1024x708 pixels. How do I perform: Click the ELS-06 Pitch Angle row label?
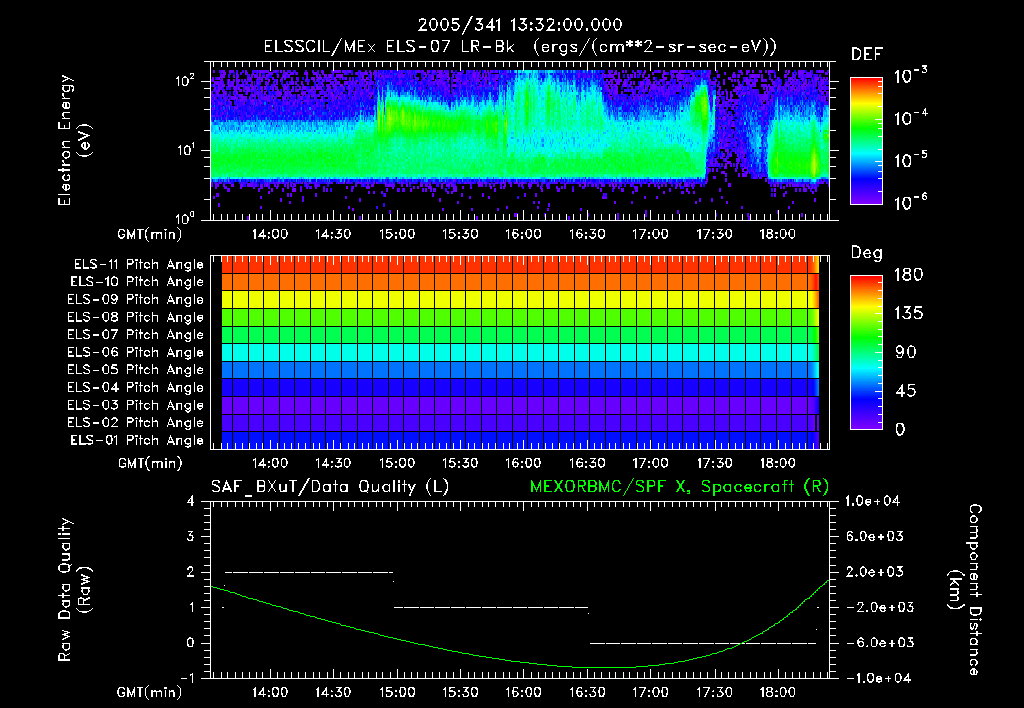click(135, 352)
